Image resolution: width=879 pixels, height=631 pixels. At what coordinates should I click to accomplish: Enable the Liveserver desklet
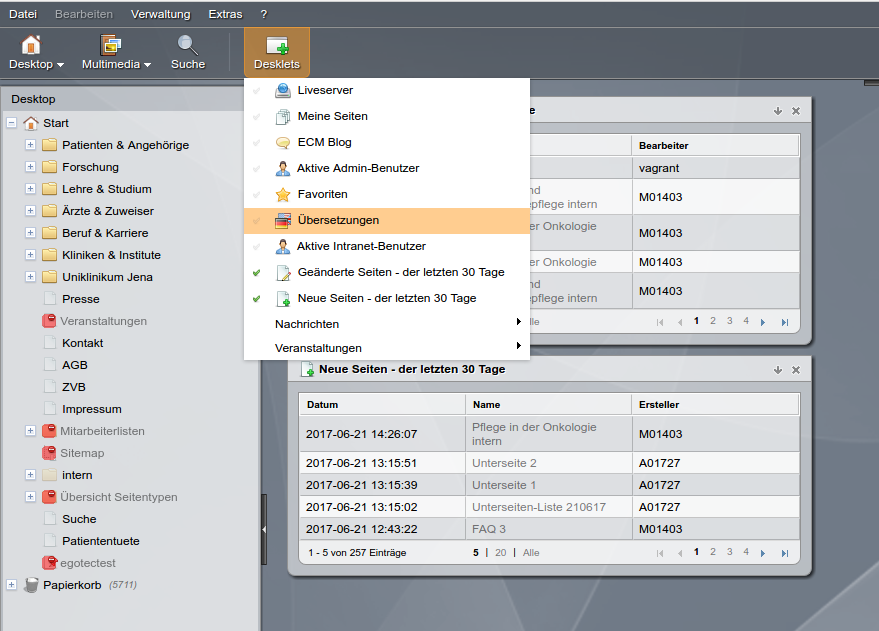pos(256,90)
